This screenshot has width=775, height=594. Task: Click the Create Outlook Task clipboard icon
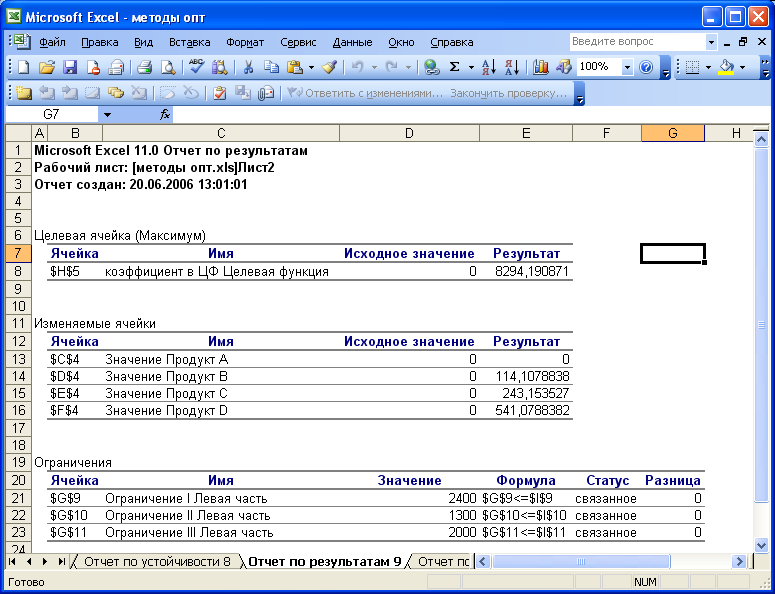[219, 92]
